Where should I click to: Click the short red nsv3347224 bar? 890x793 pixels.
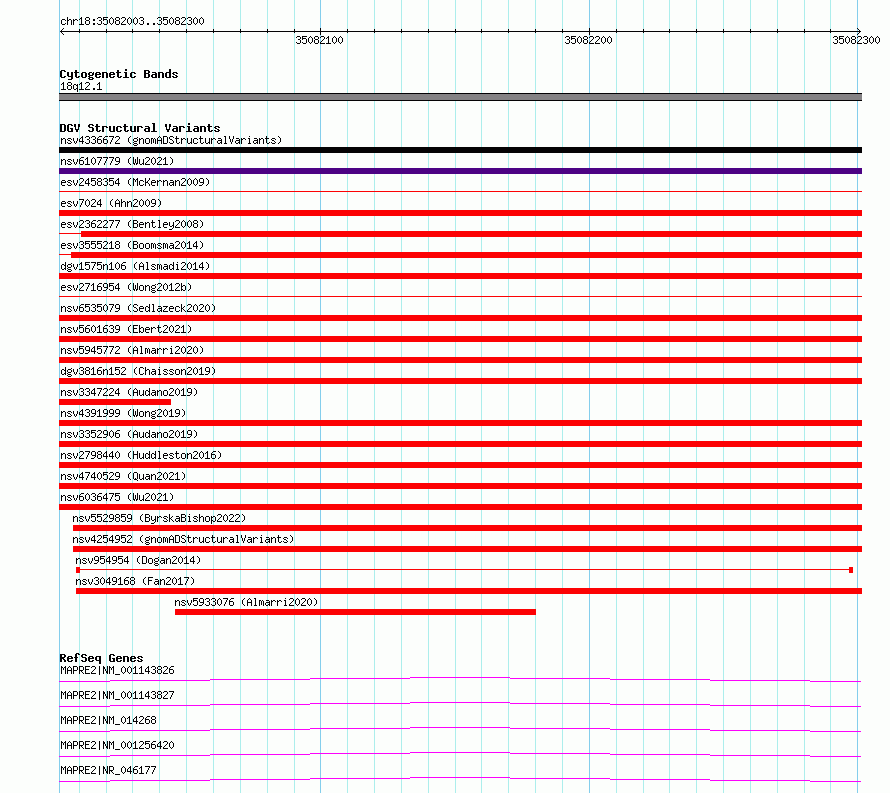click(115, 402)
